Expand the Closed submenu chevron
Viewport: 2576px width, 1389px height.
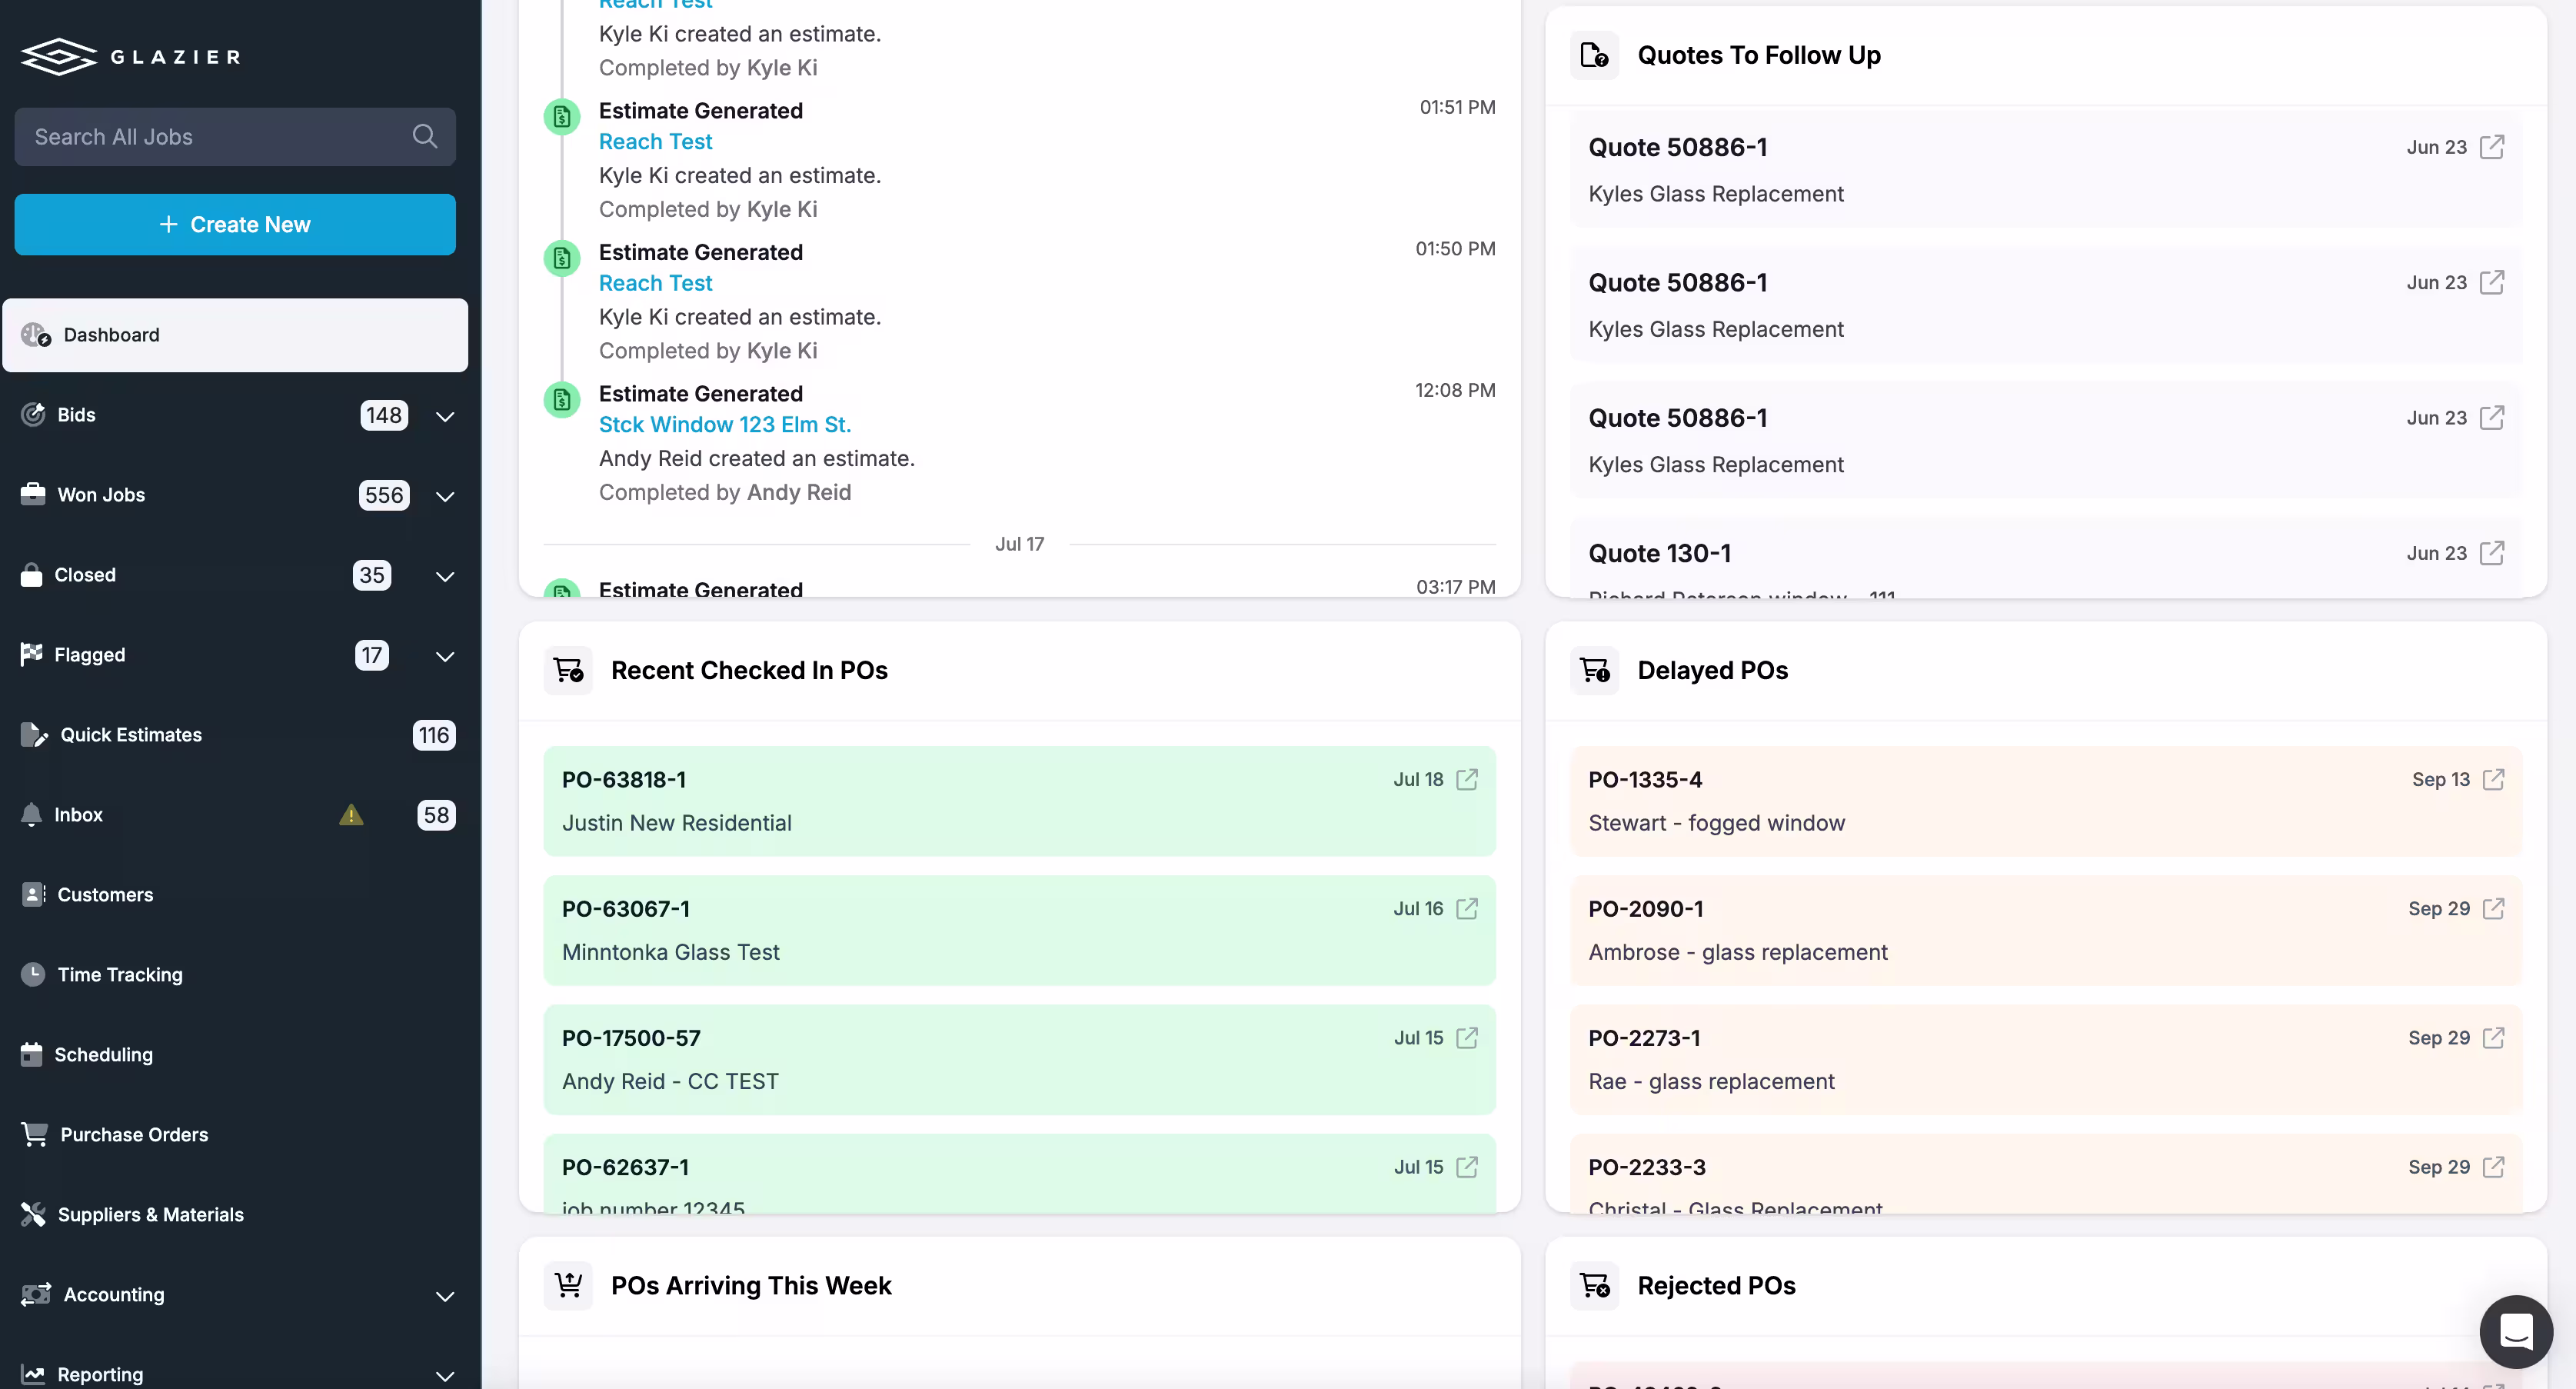[x=445, y=576]
